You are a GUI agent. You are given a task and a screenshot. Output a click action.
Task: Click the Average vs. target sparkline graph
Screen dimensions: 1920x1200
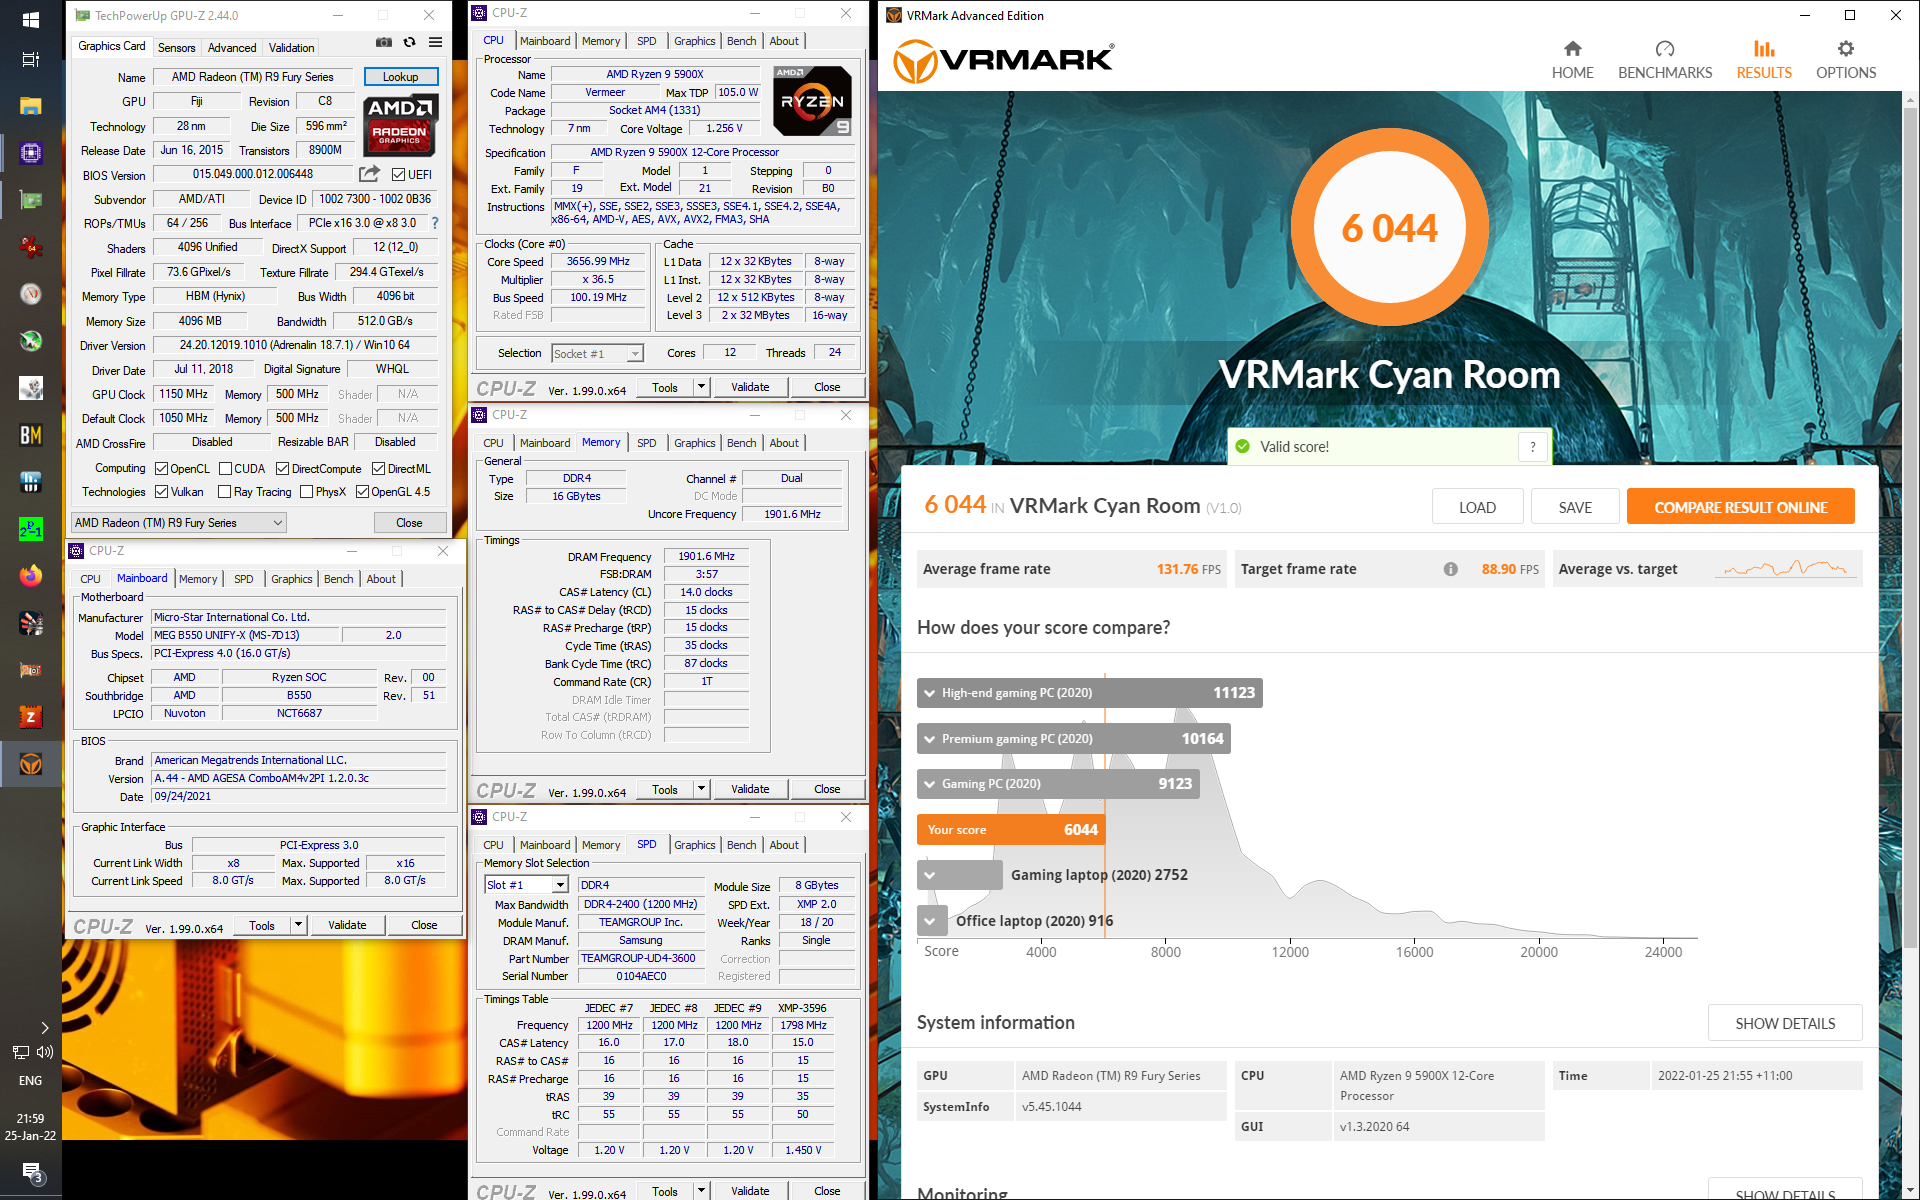coord(1786,569)
